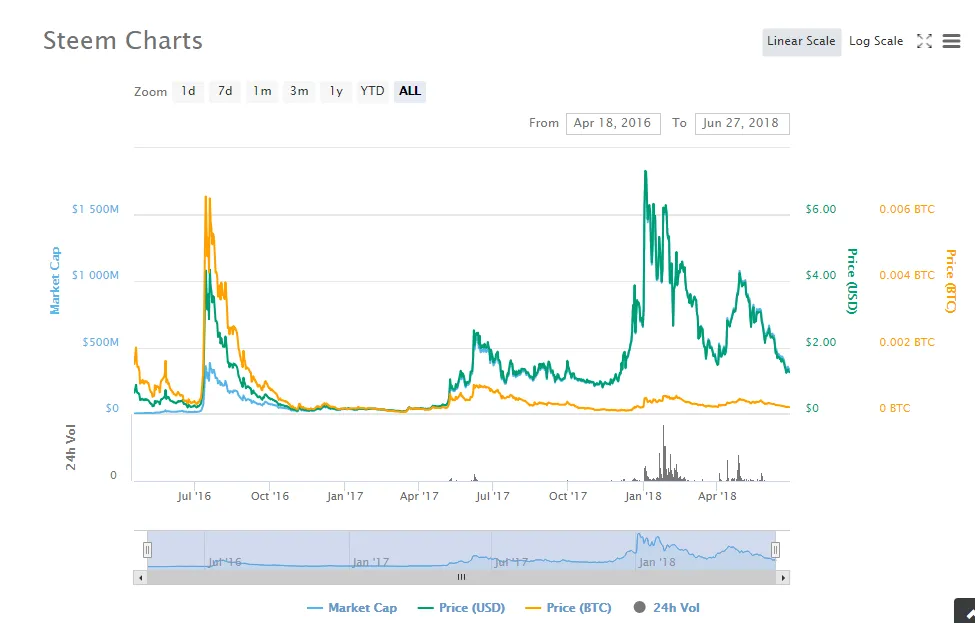Click the Jan '17 x-axis label
This screenshot has width=975, height=623.
(x=345, y=496)
